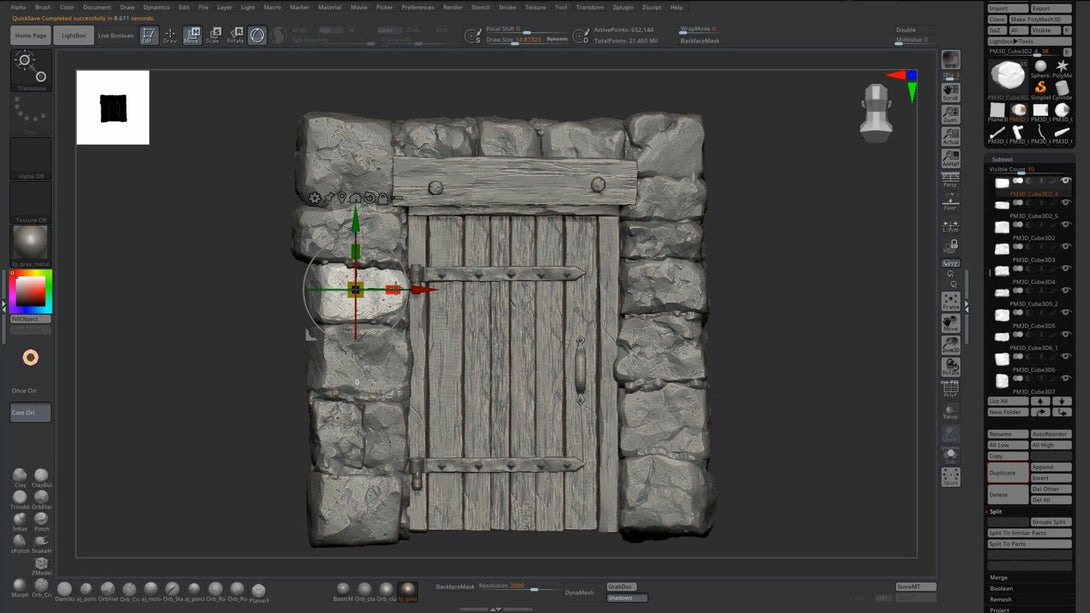This screenshot has width=1090, height=613.
Task: Click the Home Page button
Action: pyautogui.click(x=31, y=35)
